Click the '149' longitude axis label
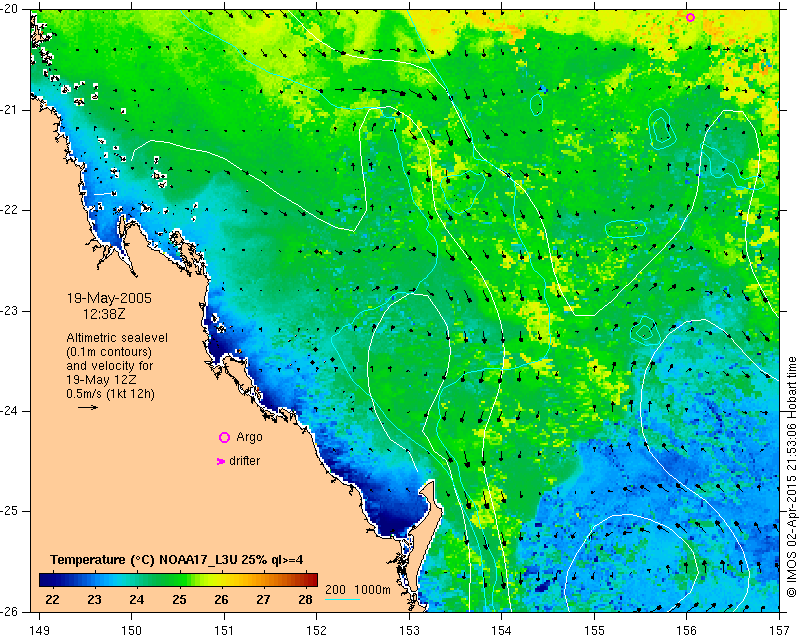 (40, 631)
